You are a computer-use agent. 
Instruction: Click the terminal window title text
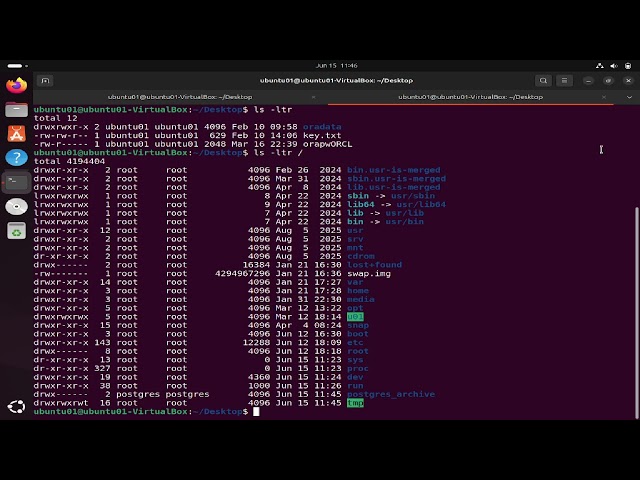coord(337,81)
